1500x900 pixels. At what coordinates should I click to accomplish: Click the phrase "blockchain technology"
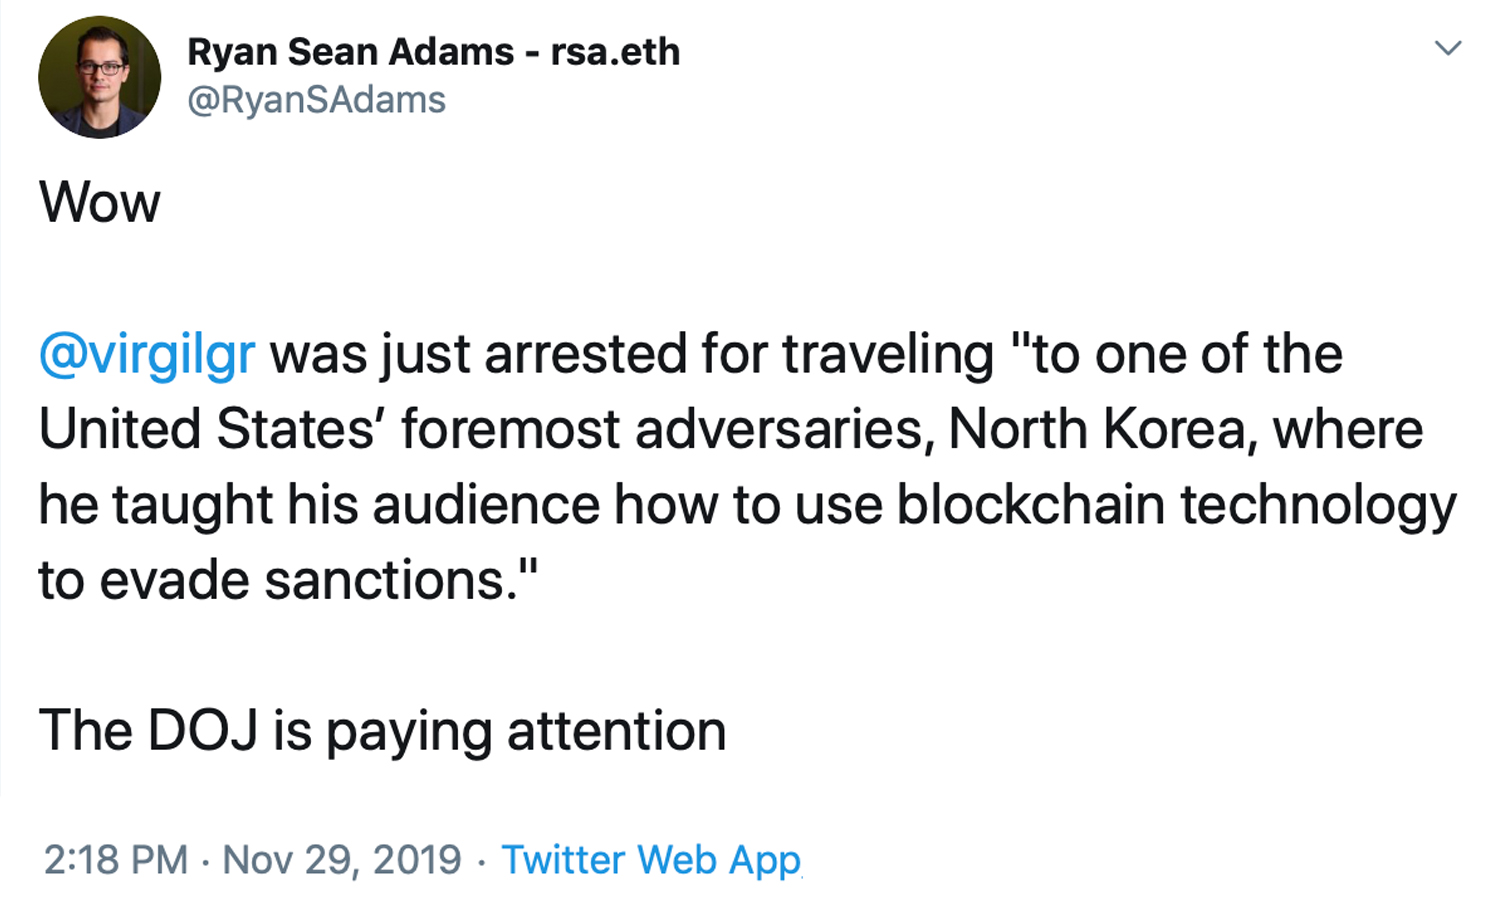1176,505
